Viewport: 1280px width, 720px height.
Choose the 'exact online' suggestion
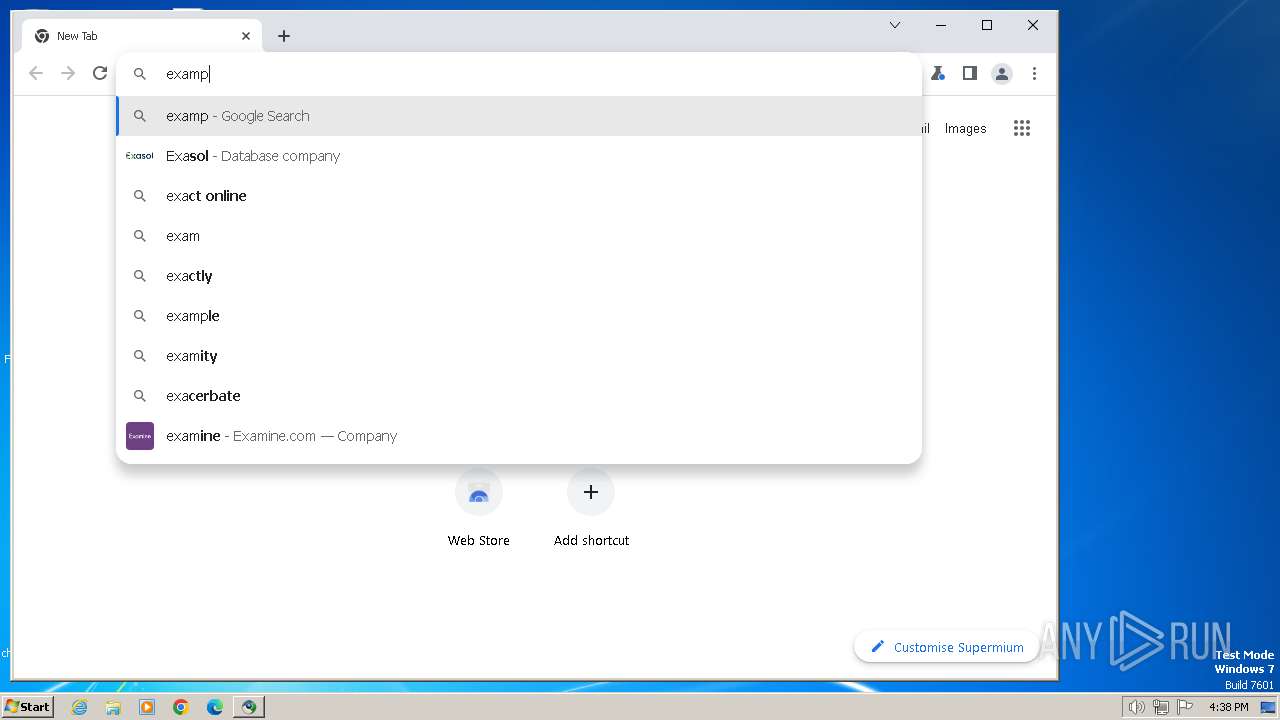pyautogui.click(x=519, y=196)
